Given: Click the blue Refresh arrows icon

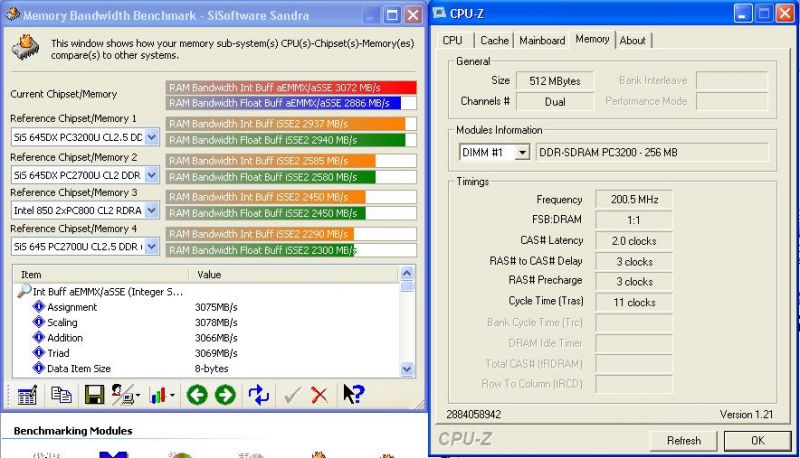Looking at the screenshot, I should 259,395.
